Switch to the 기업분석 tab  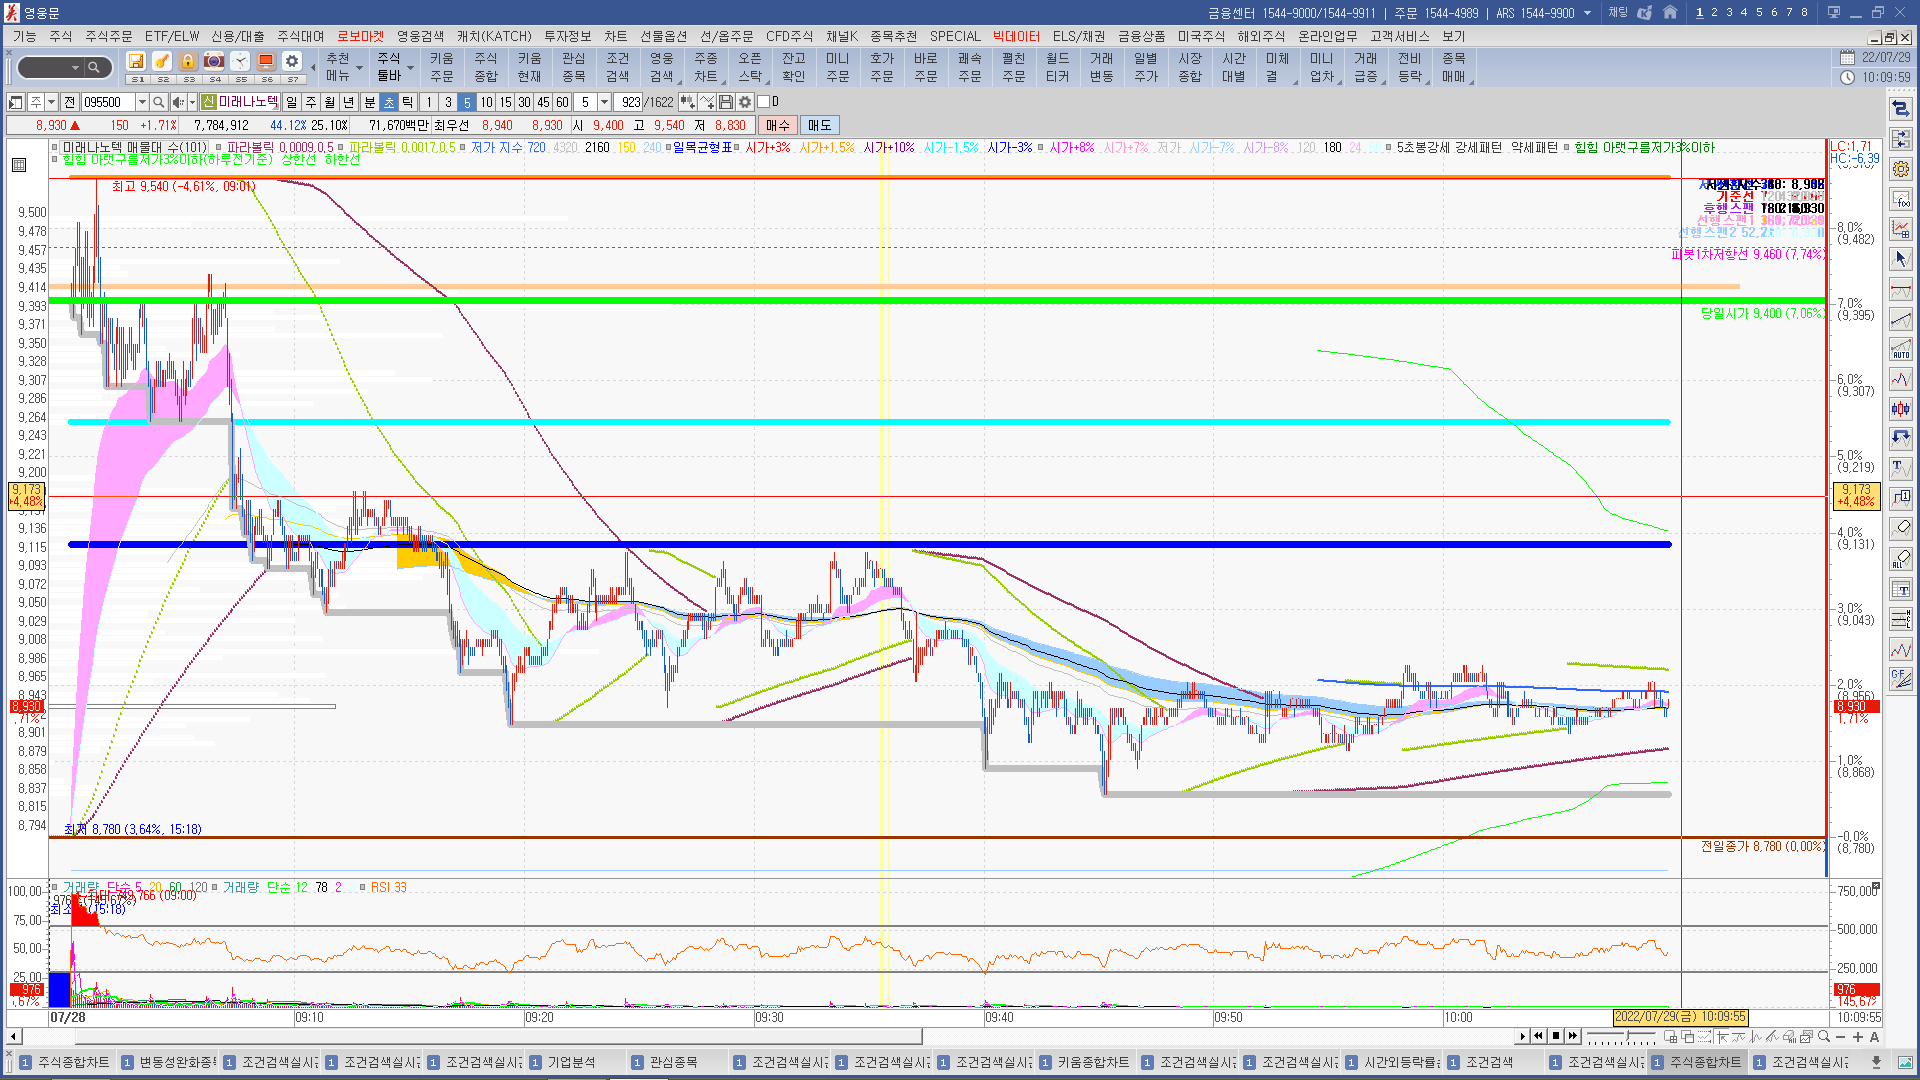pyautogui.click(x=571, y=1062)
